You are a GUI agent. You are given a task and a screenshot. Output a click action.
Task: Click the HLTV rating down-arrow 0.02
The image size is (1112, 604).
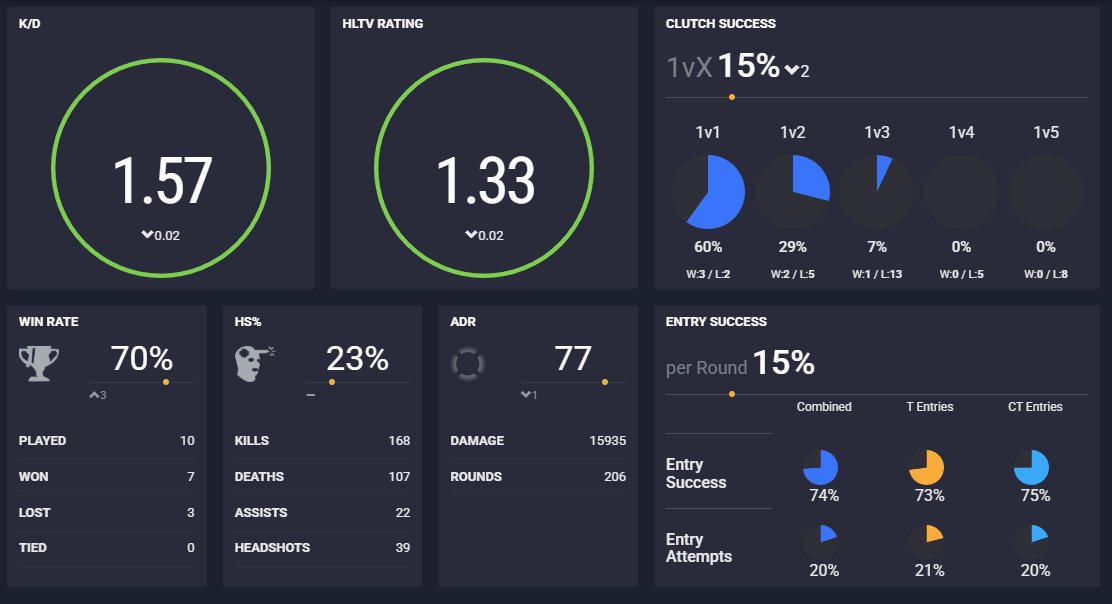click(x=484, y=235)
